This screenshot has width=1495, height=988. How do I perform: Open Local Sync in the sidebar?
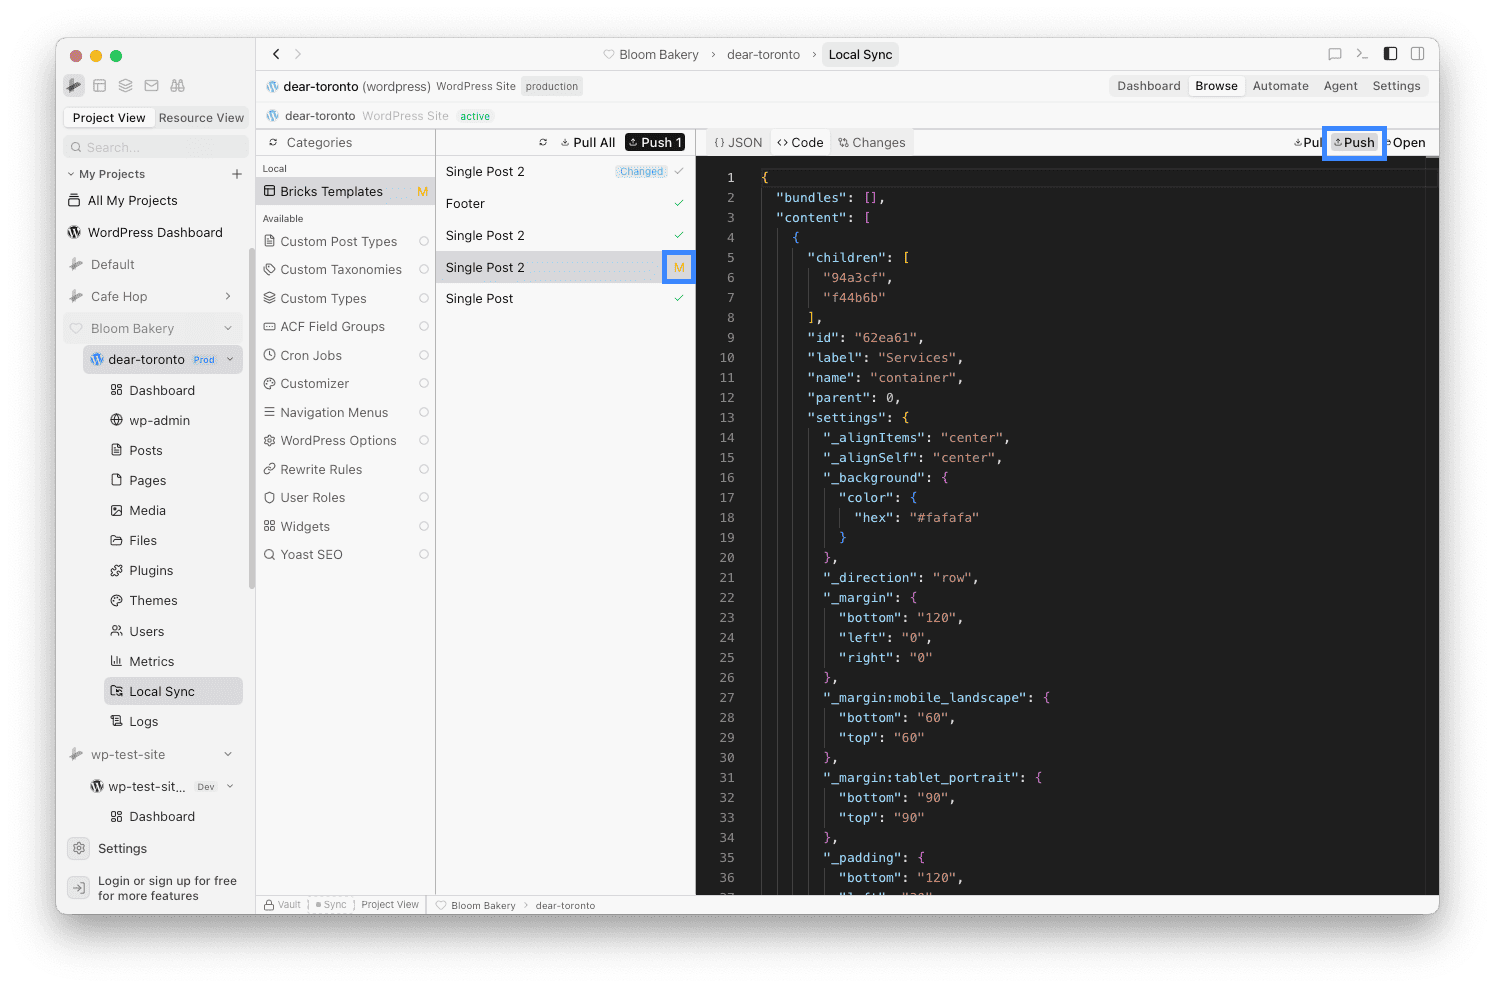tap(173, 691)
